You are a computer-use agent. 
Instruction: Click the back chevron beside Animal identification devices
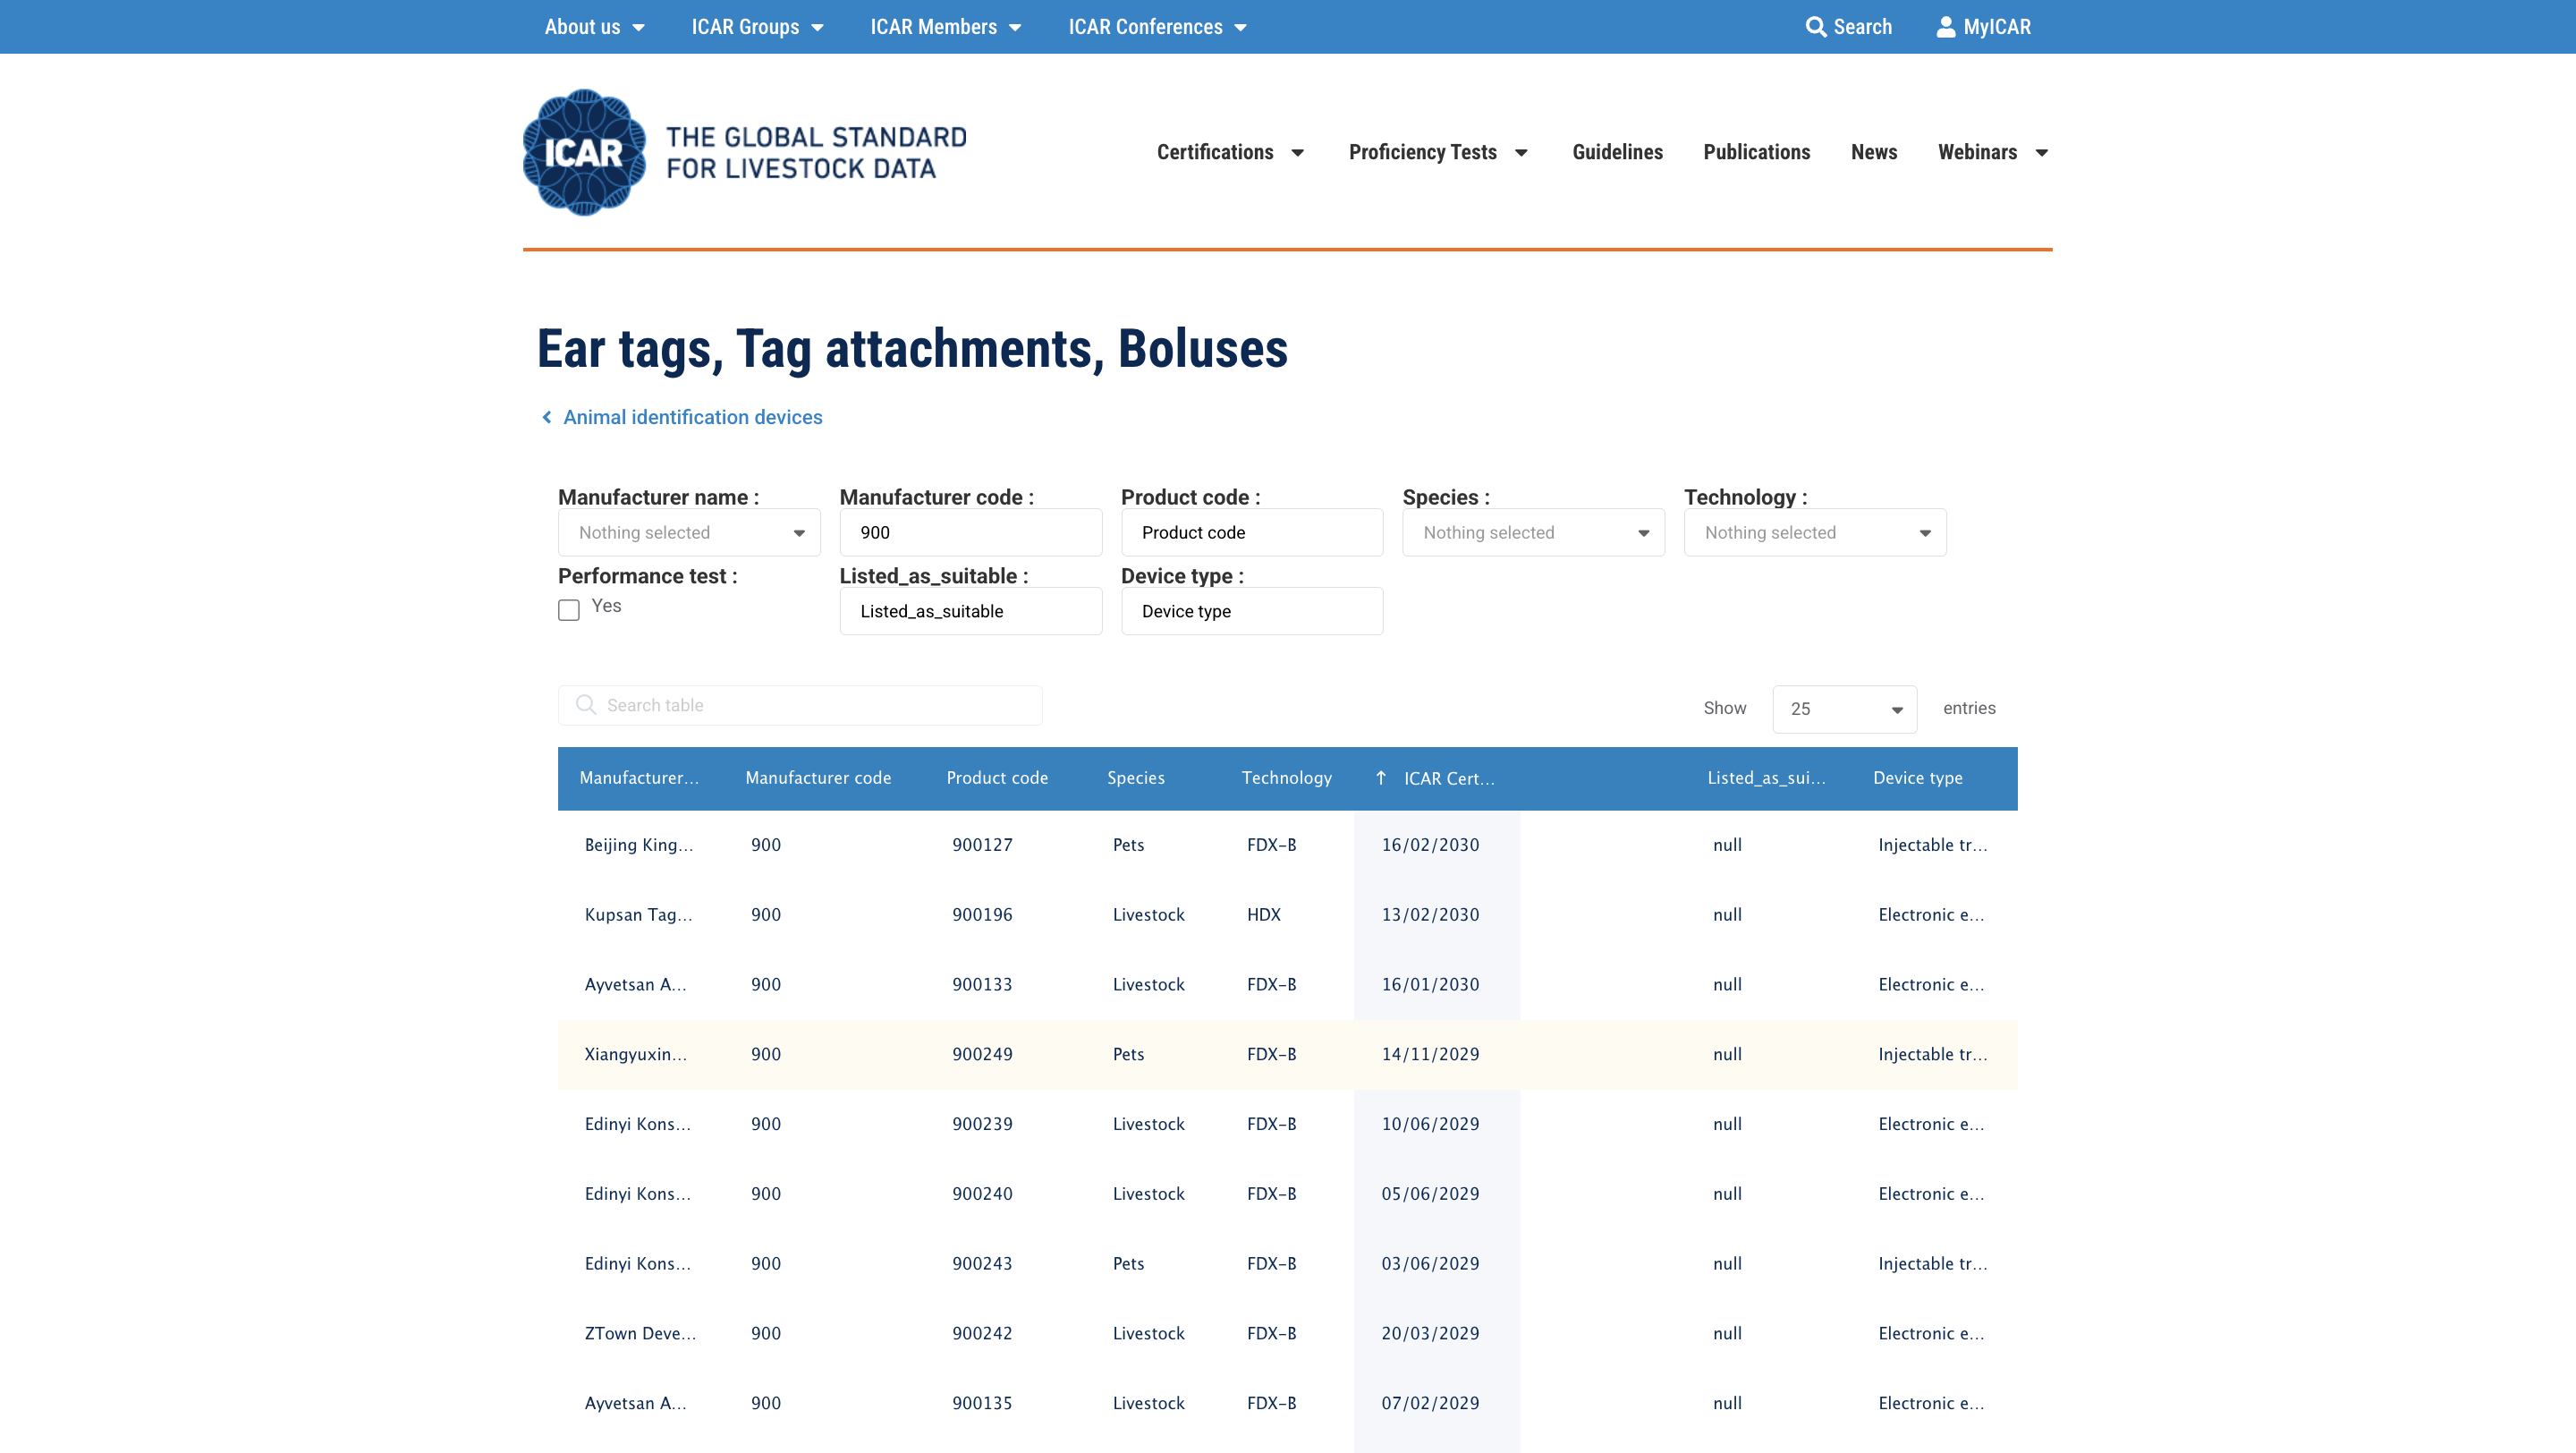click(x=546, y=417)
